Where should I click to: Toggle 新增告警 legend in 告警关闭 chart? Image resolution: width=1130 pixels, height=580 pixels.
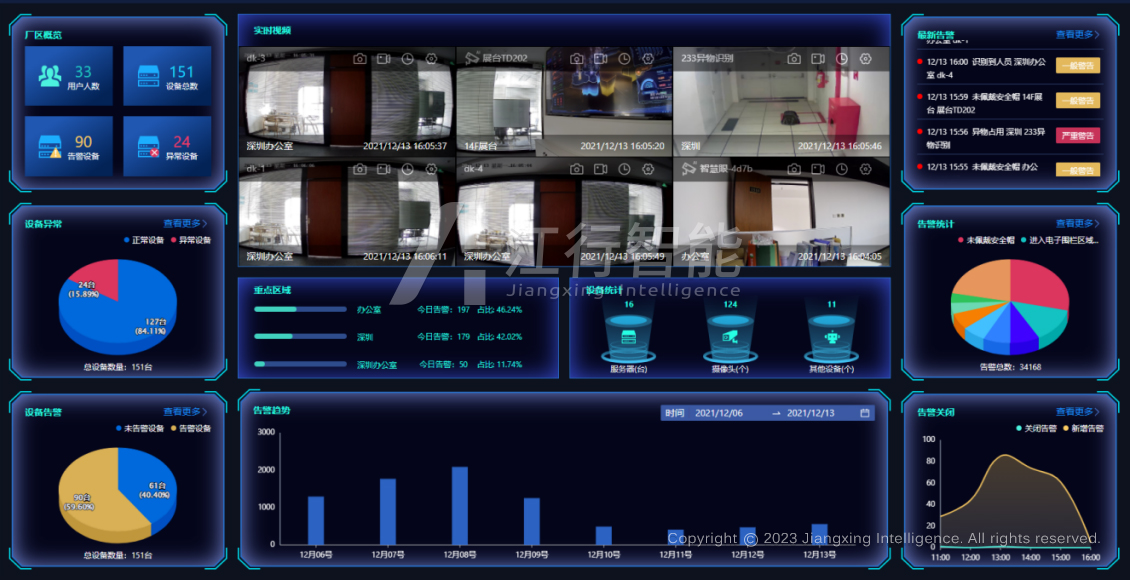(x=1083, y=428)
